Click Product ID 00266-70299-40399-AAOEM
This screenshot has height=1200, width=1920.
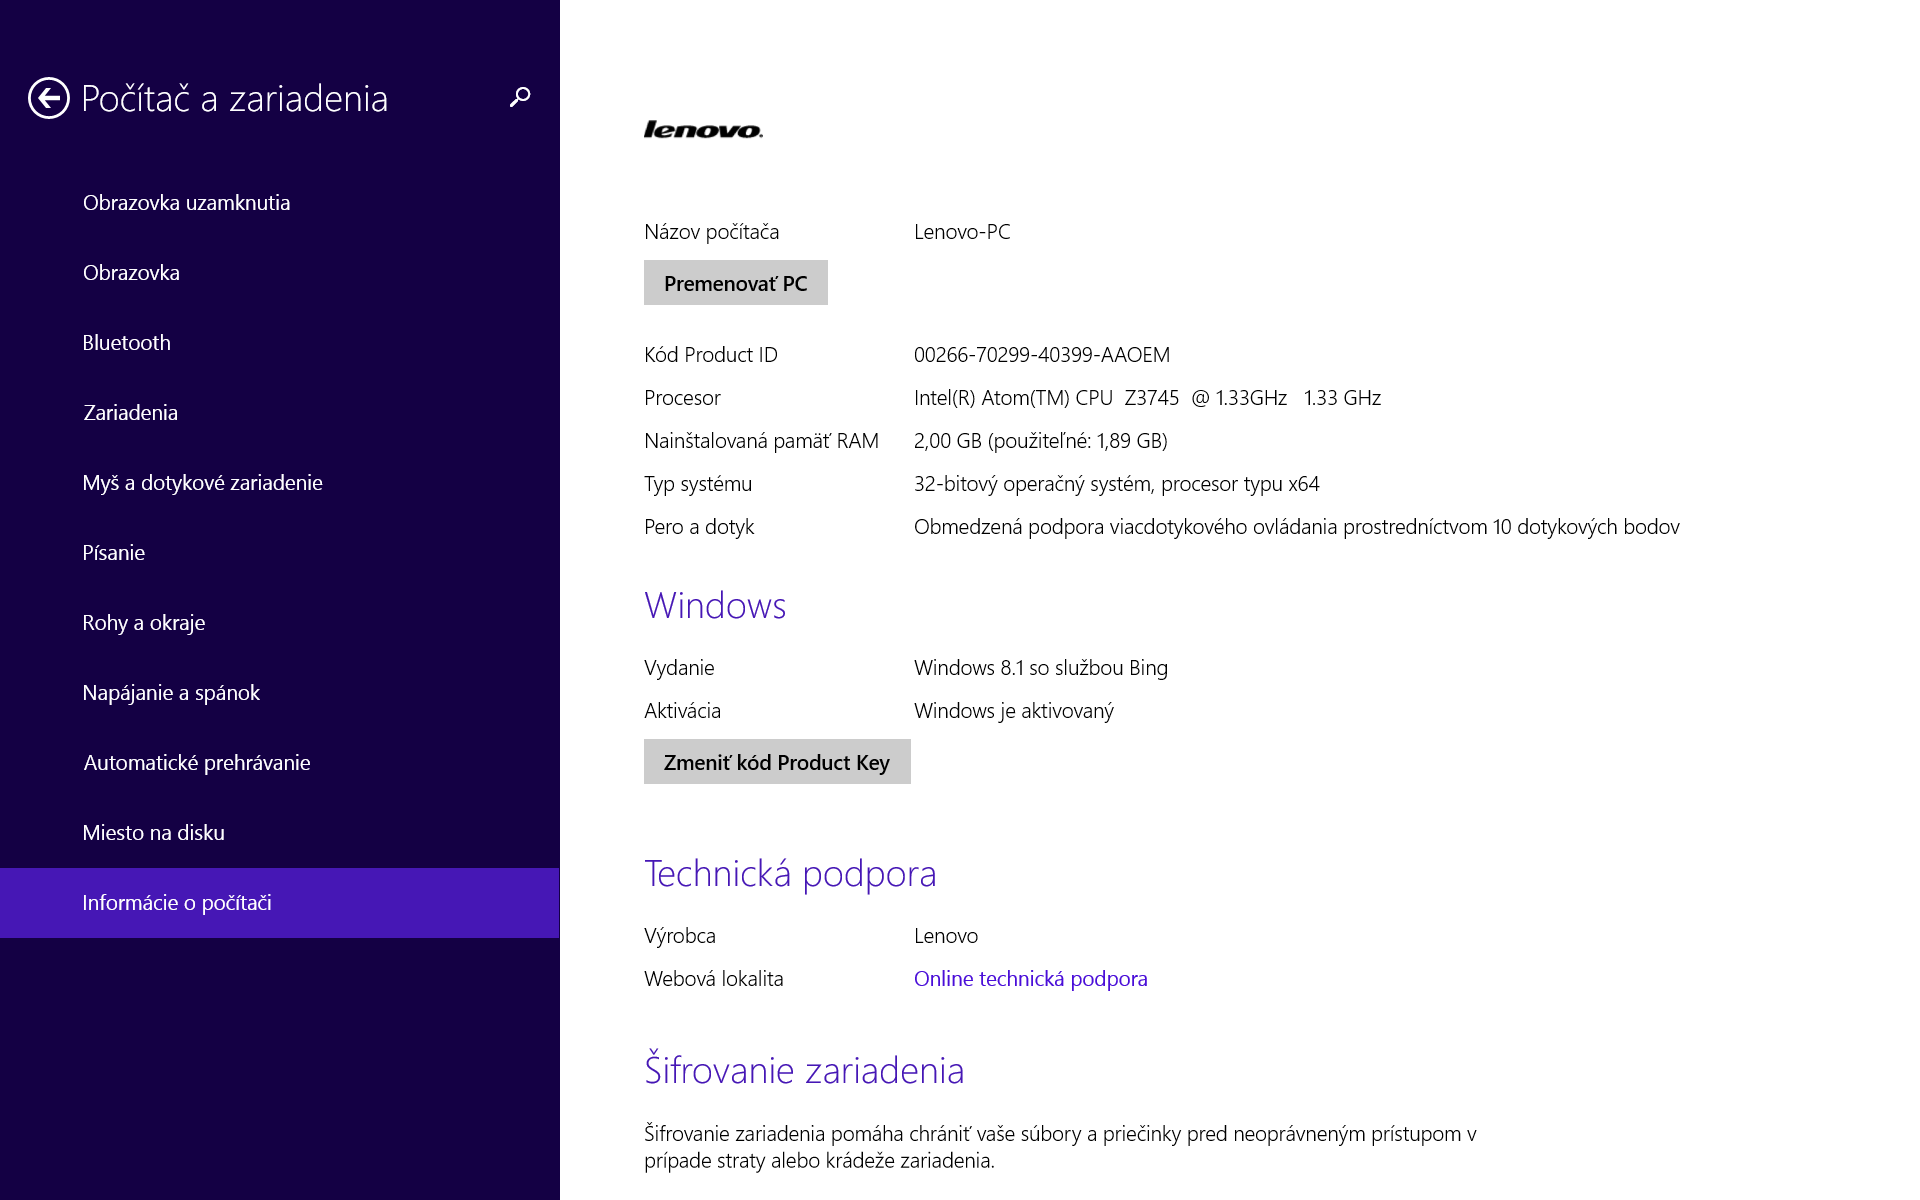(x=1042, y=355)
